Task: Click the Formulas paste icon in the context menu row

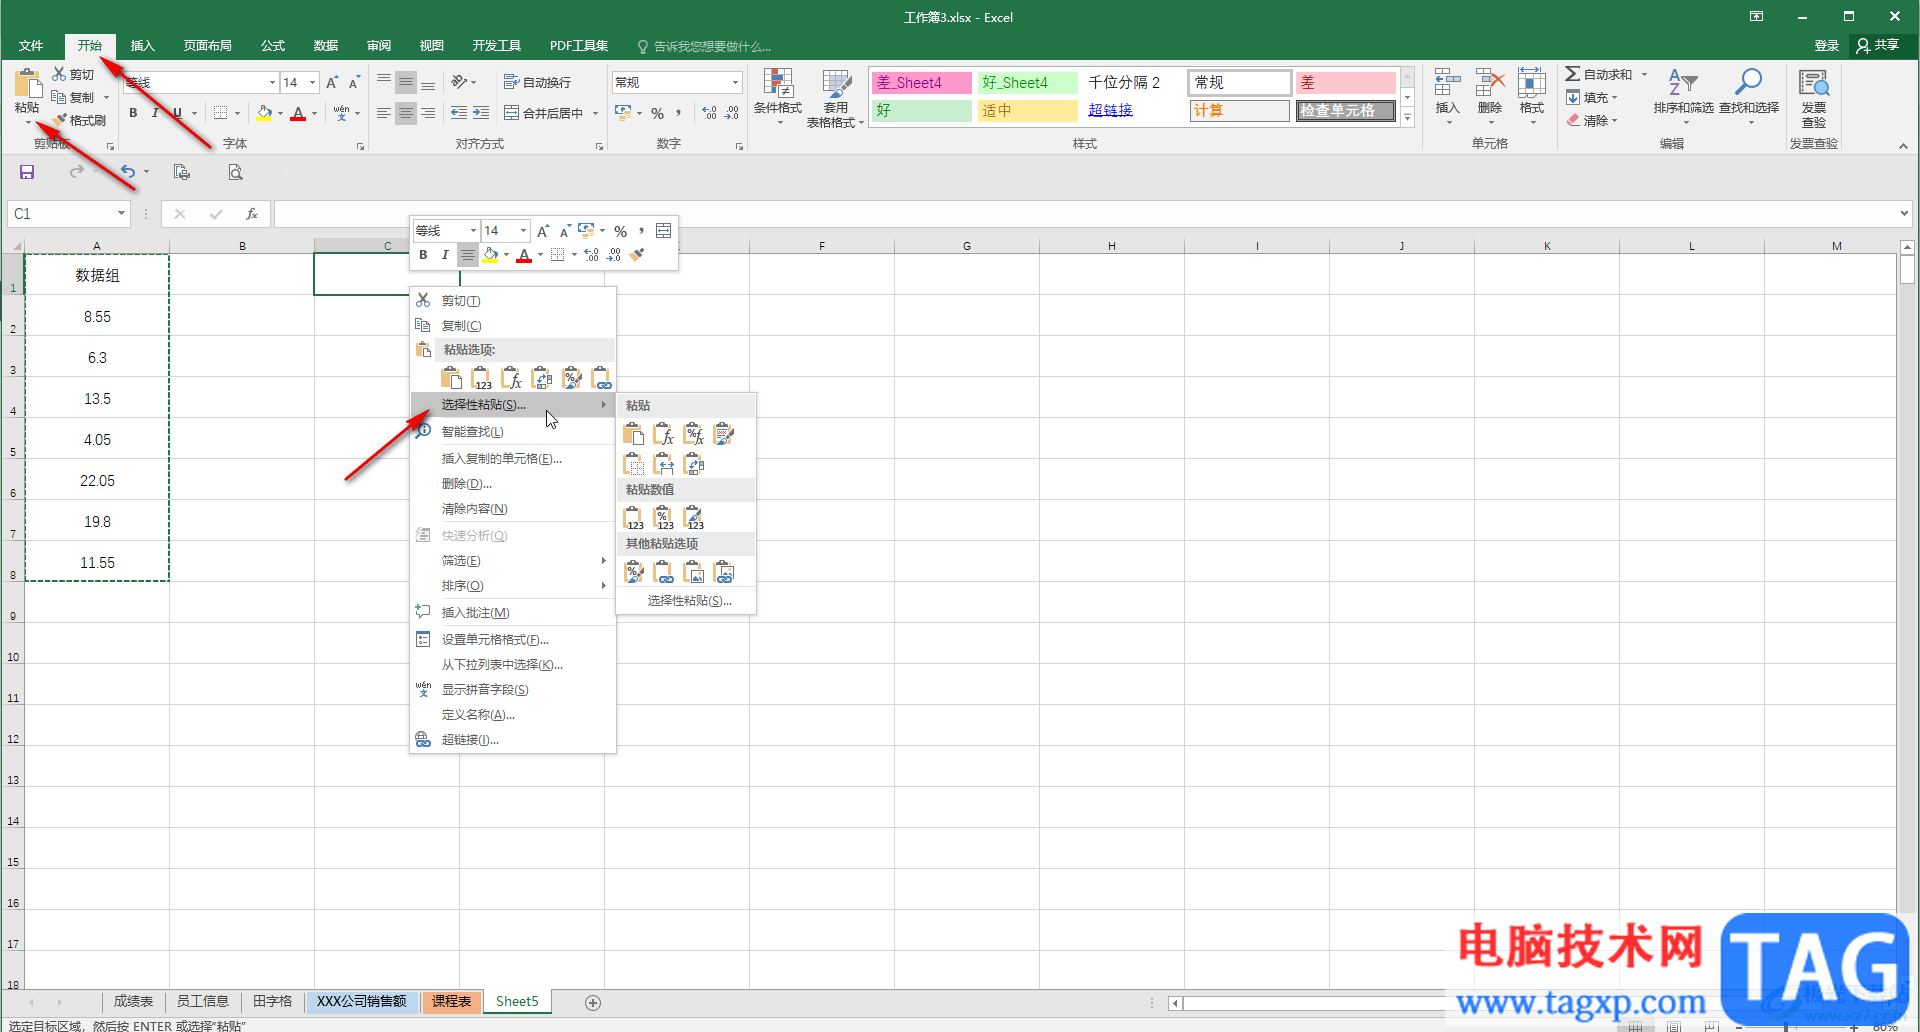Action: [511, 378]
